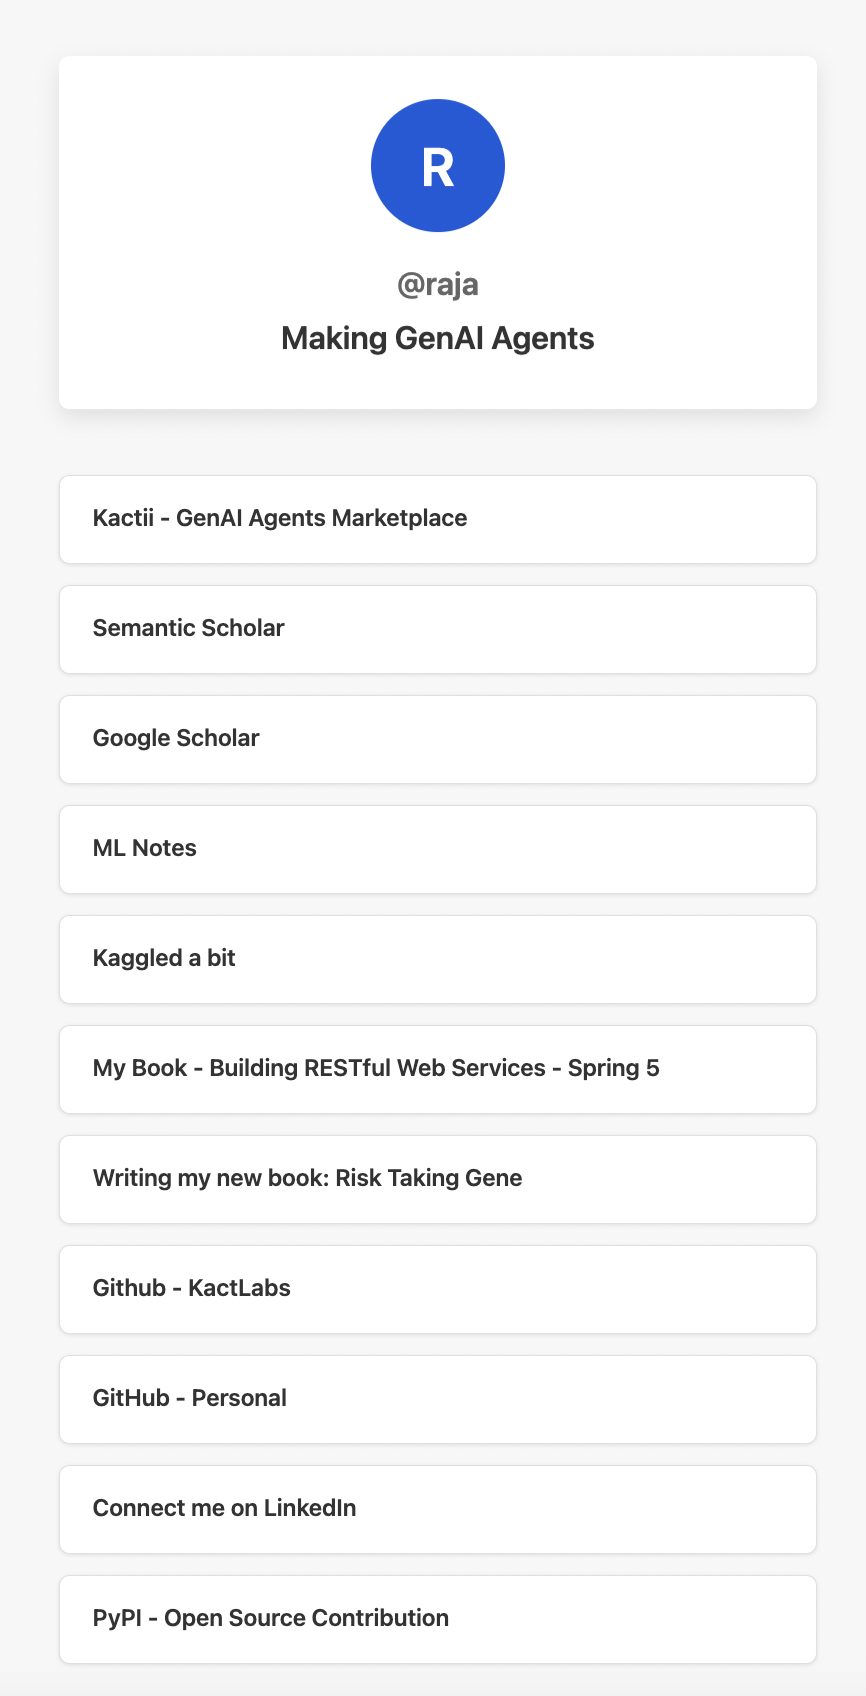This screenshot has height=1696, width=866.
Task: Click Connect me on LinkedIn
Action: coord(438,1509)
